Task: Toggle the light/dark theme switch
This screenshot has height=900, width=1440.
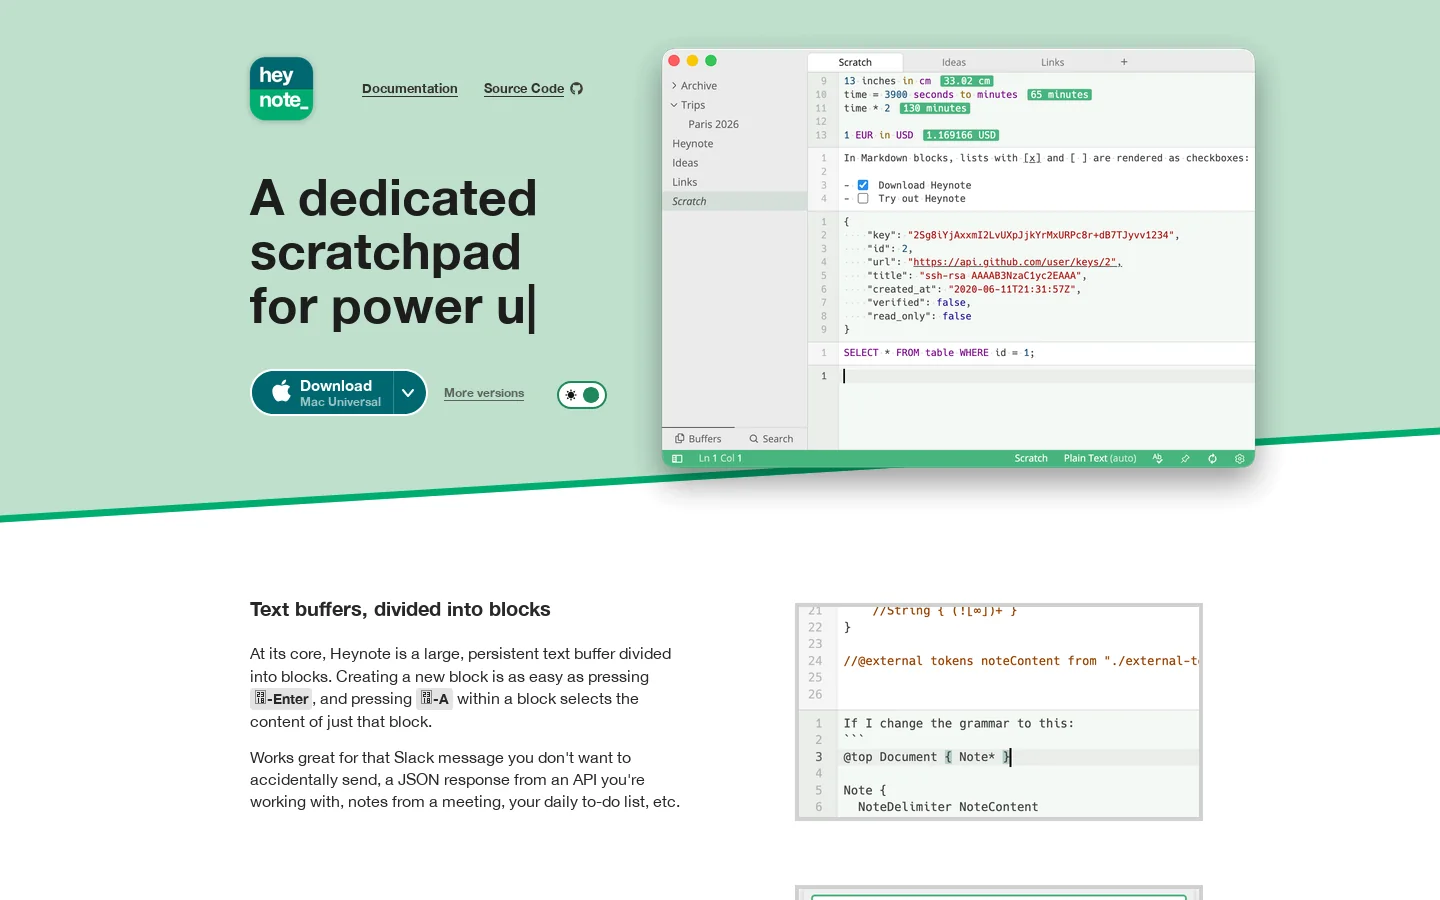Action: 582,395
